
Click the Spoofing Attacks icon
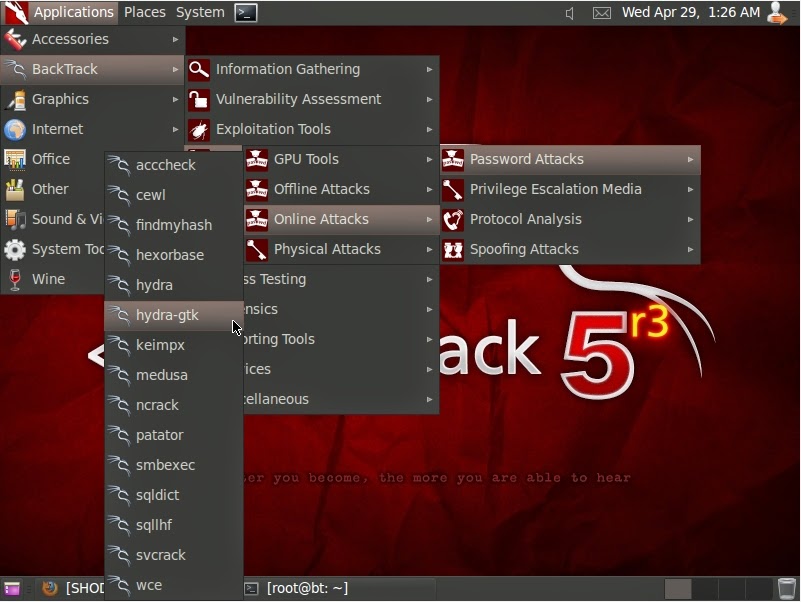453,249
